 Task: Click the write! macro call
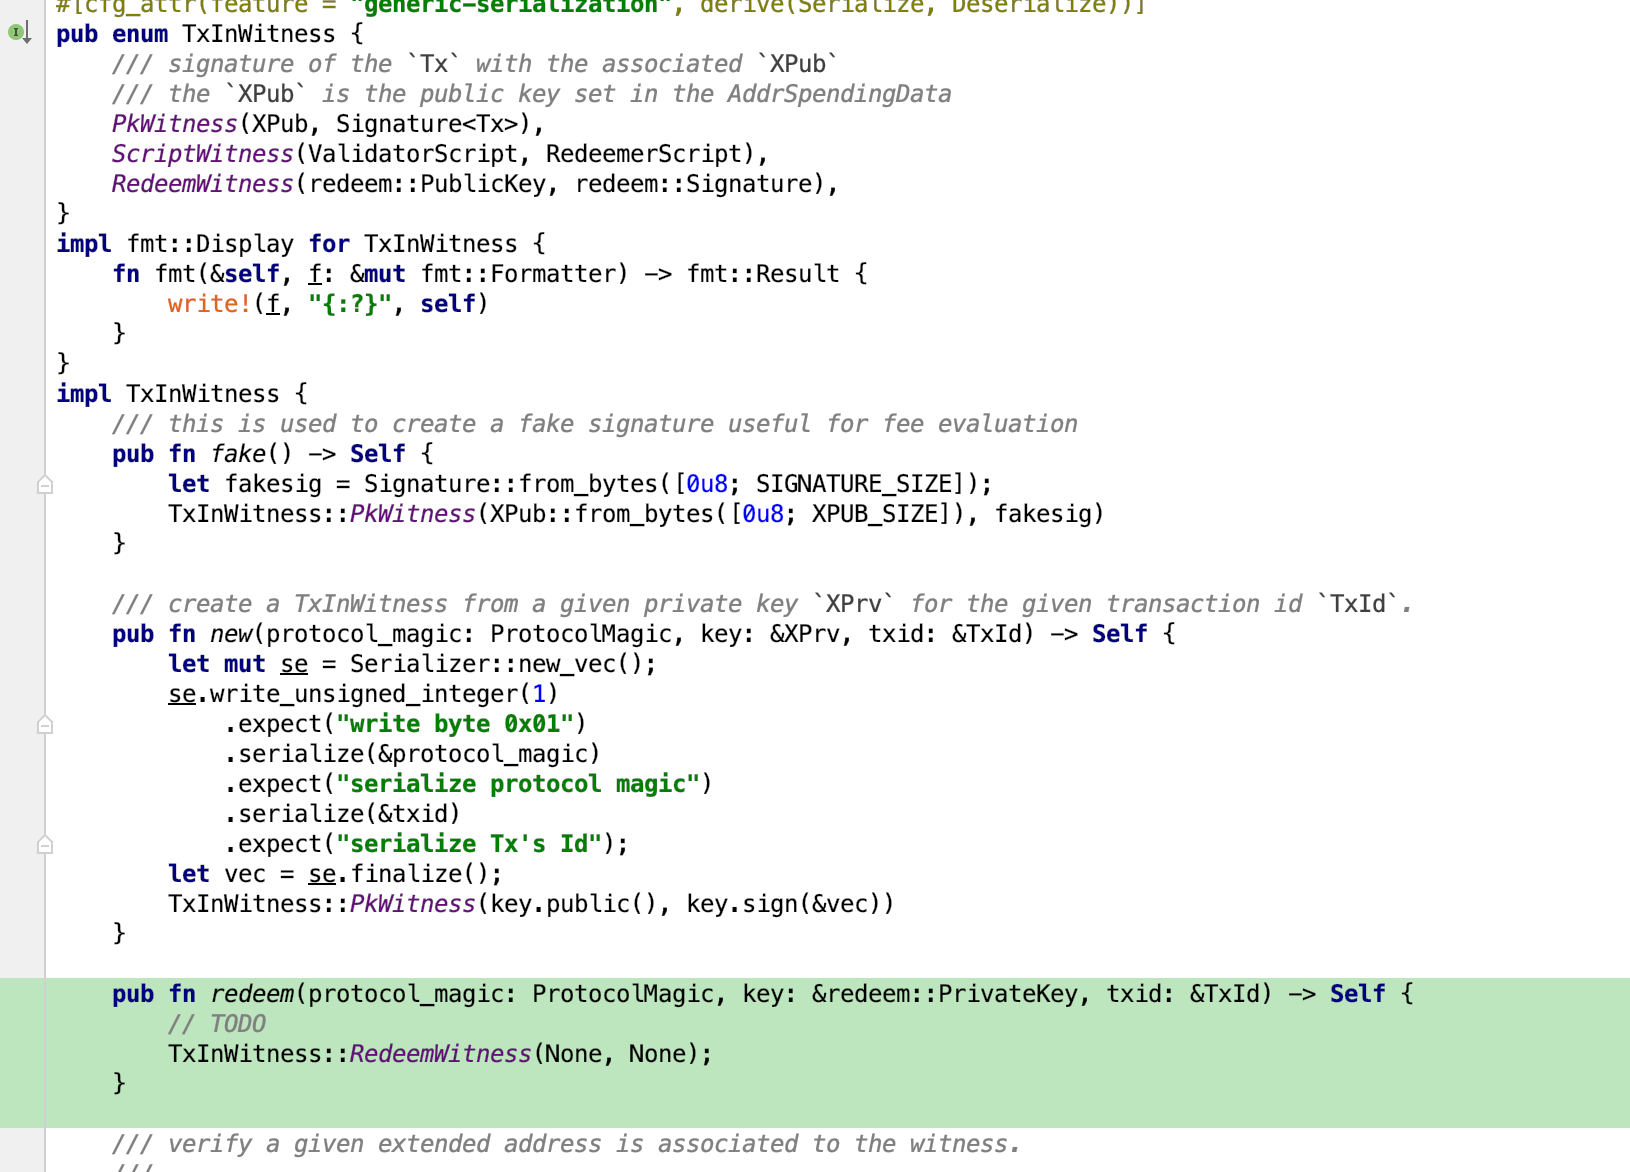point(210,304)
